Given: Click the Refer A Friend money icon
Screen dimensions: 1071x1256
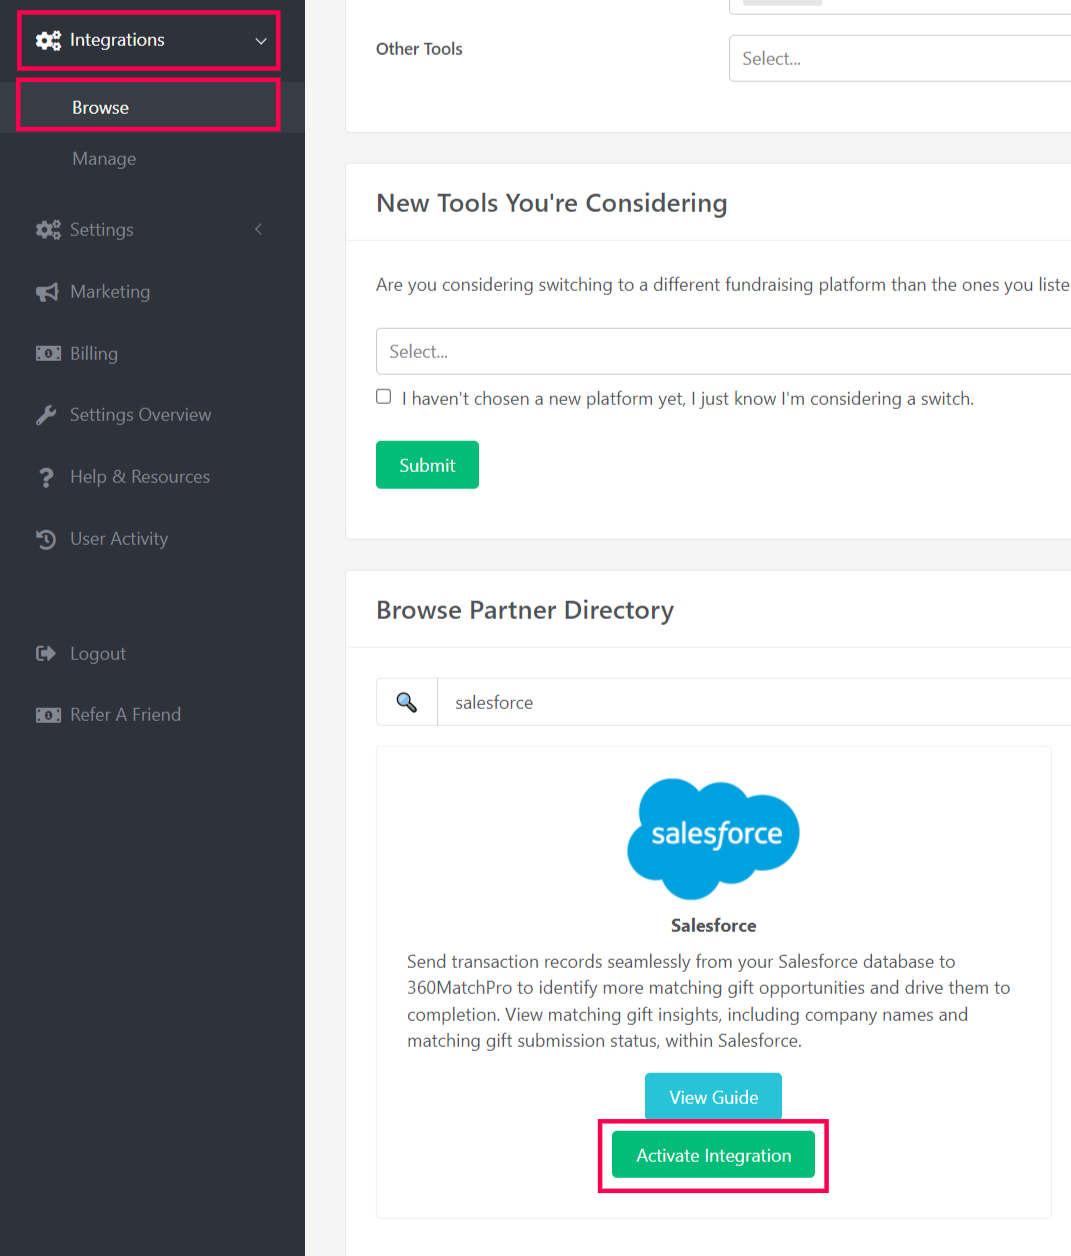Looking at the screenshot, I should tap(48, 715).
